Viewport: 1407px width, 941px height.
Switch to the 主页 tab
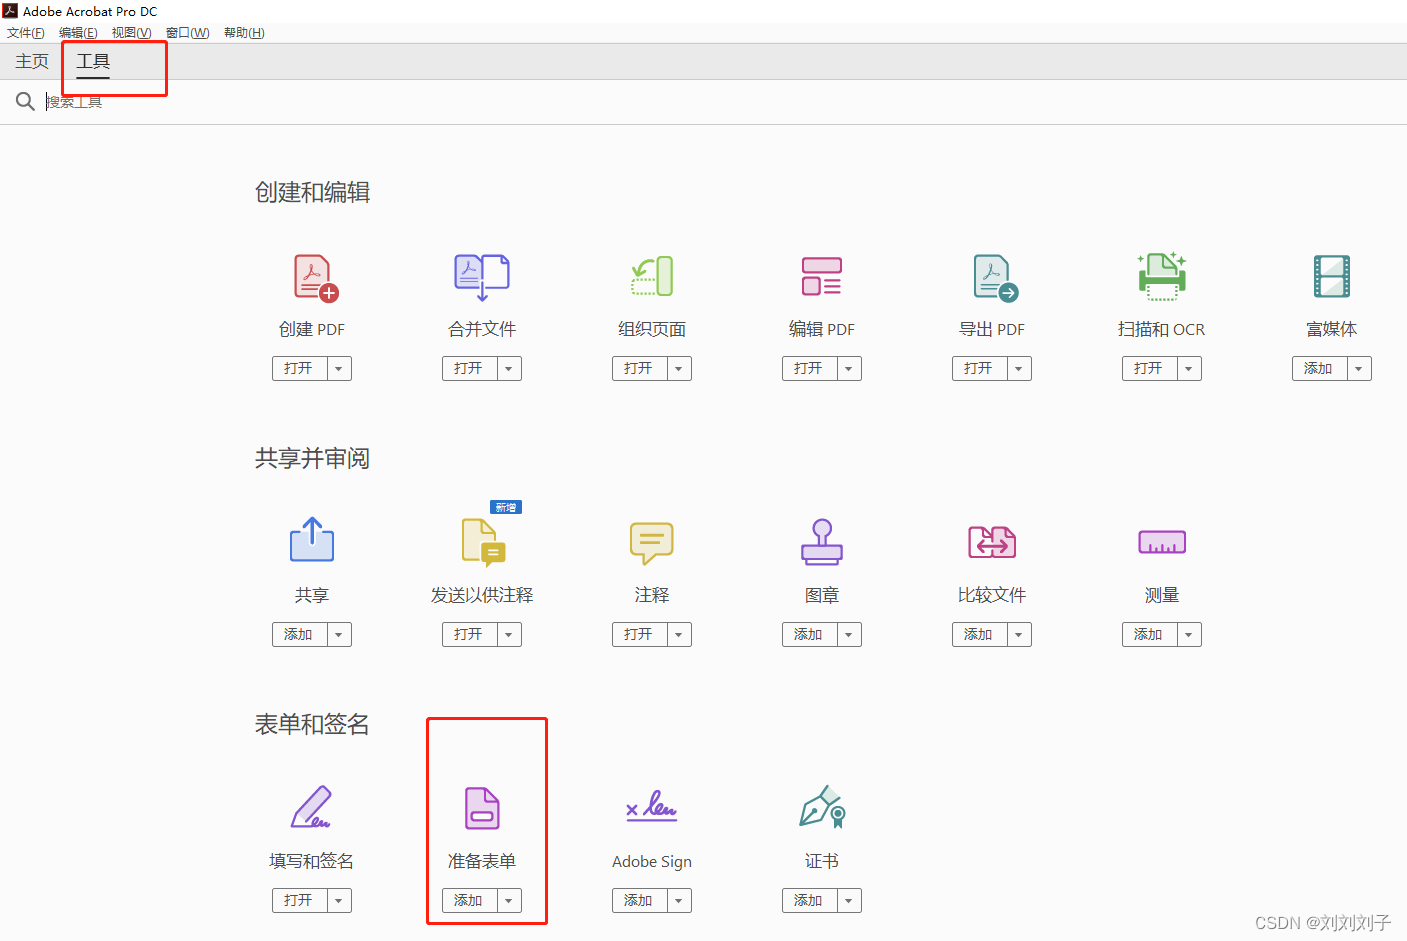[32, 61]
